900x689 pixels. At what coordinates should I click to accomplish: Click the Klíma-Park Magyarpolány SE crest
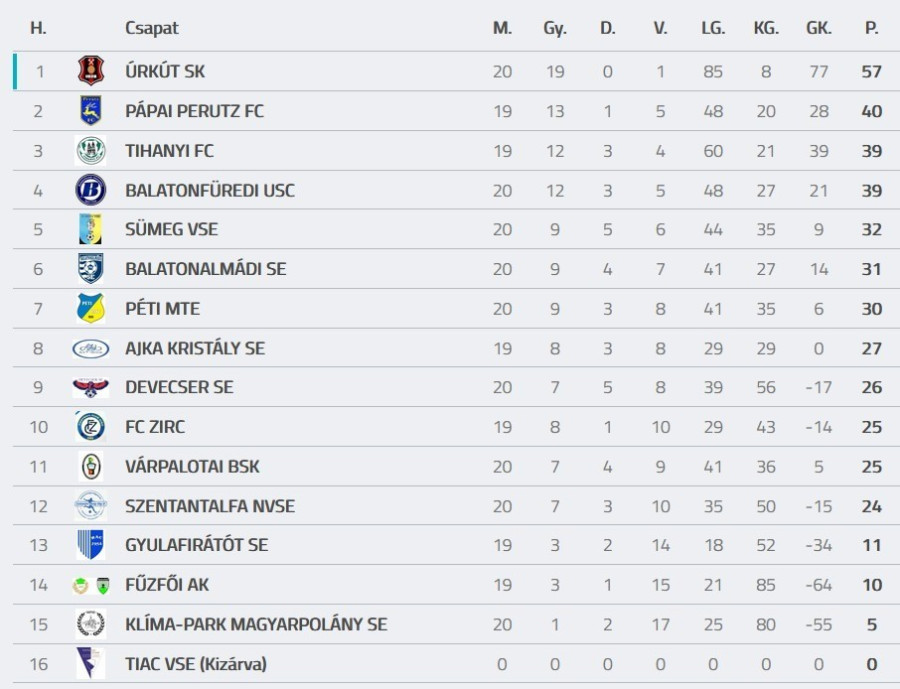[x=91, y=624]
